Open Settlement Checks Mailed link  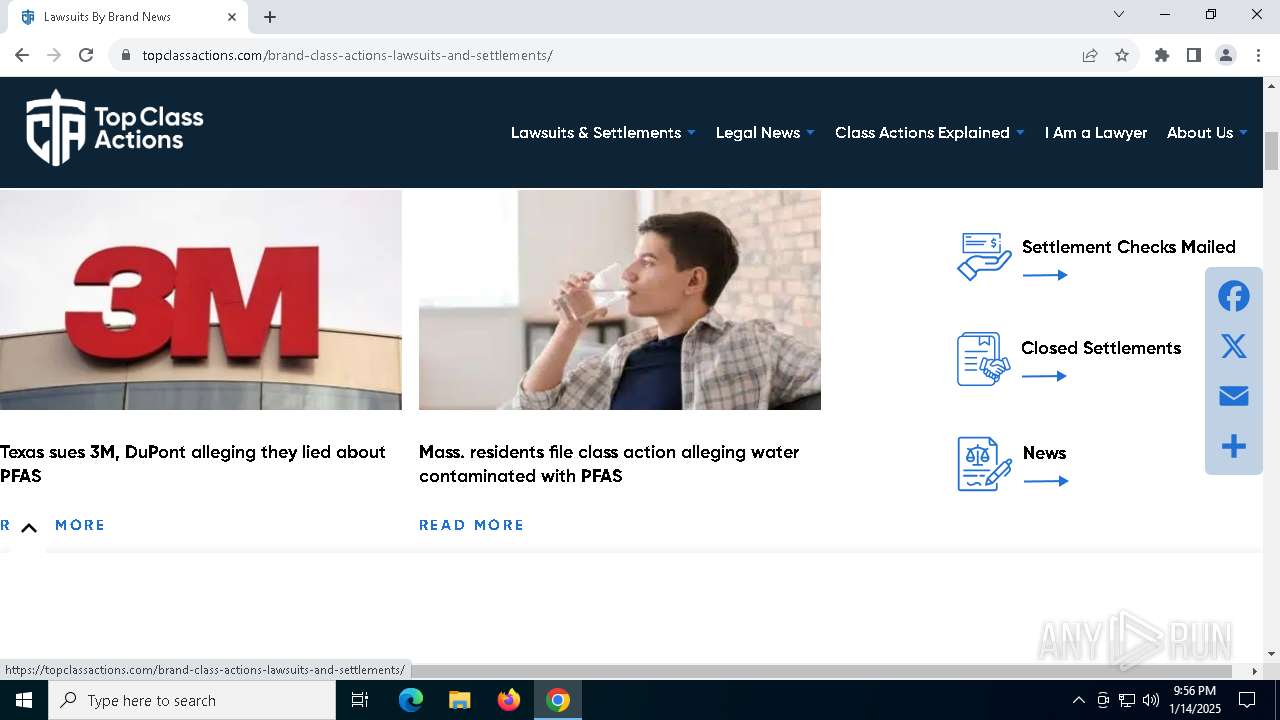[x=1128, y=247]
